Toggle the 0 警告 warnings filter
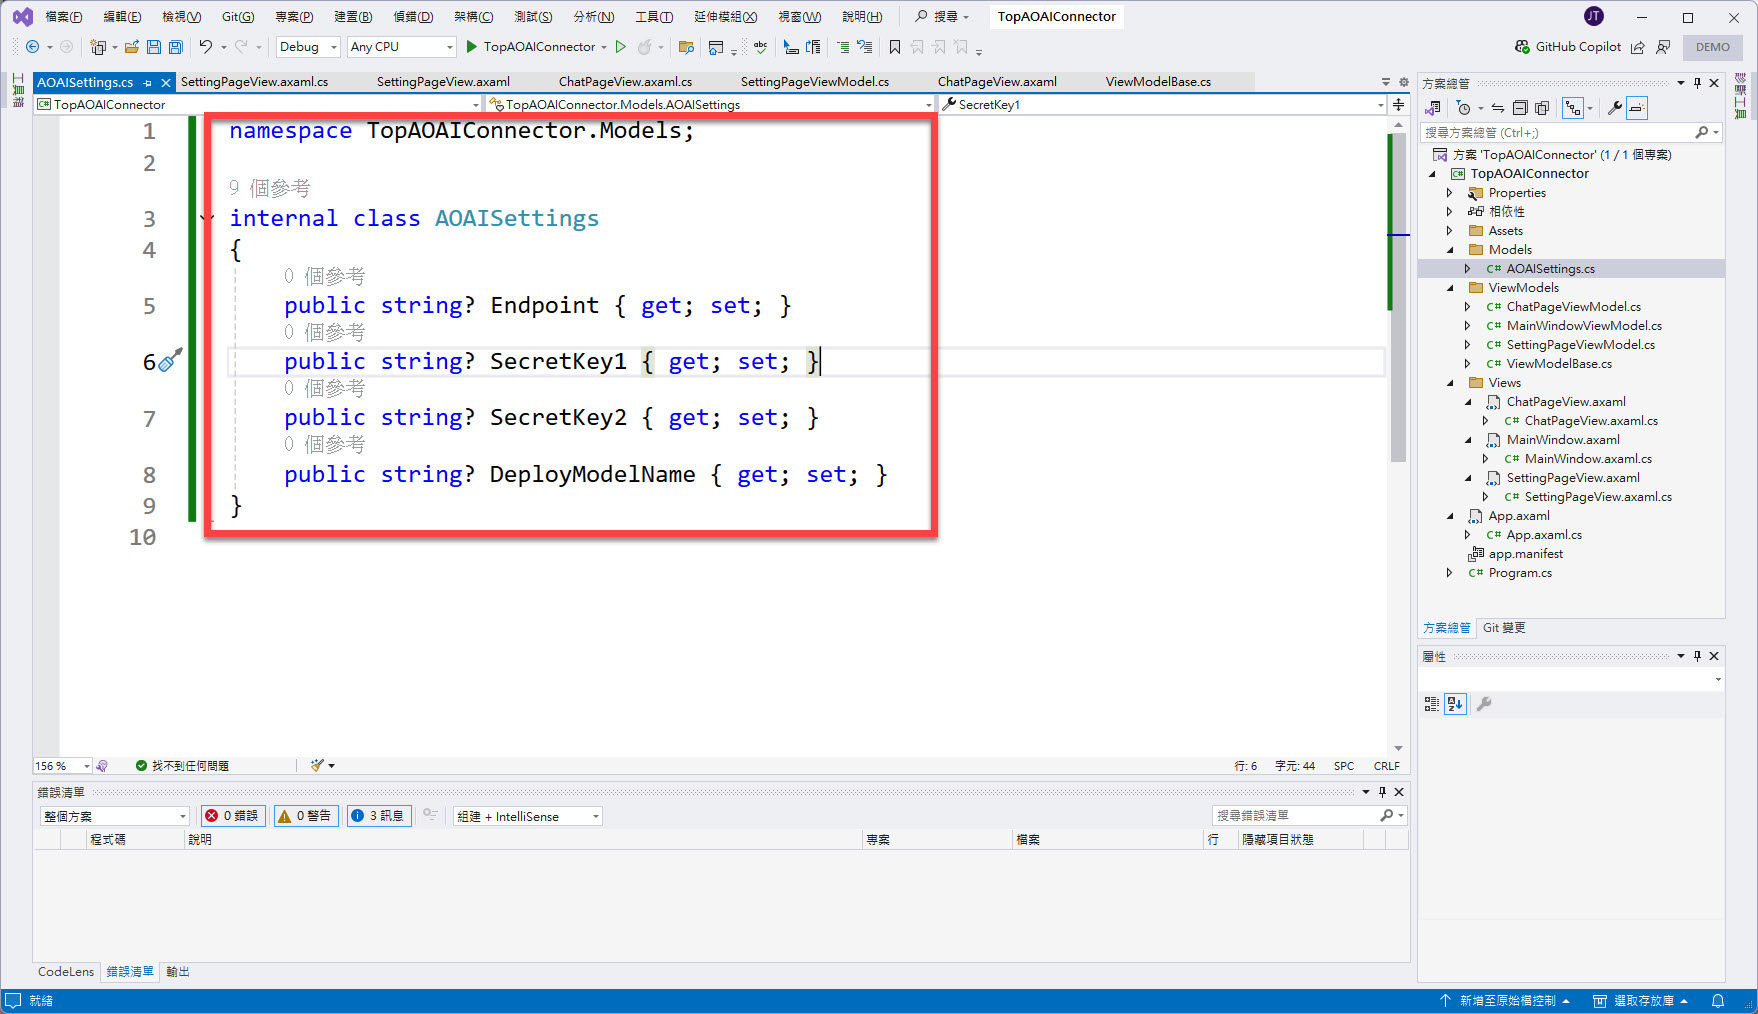The height and width of the screenshot is (1014, 1758). (305, 816)
